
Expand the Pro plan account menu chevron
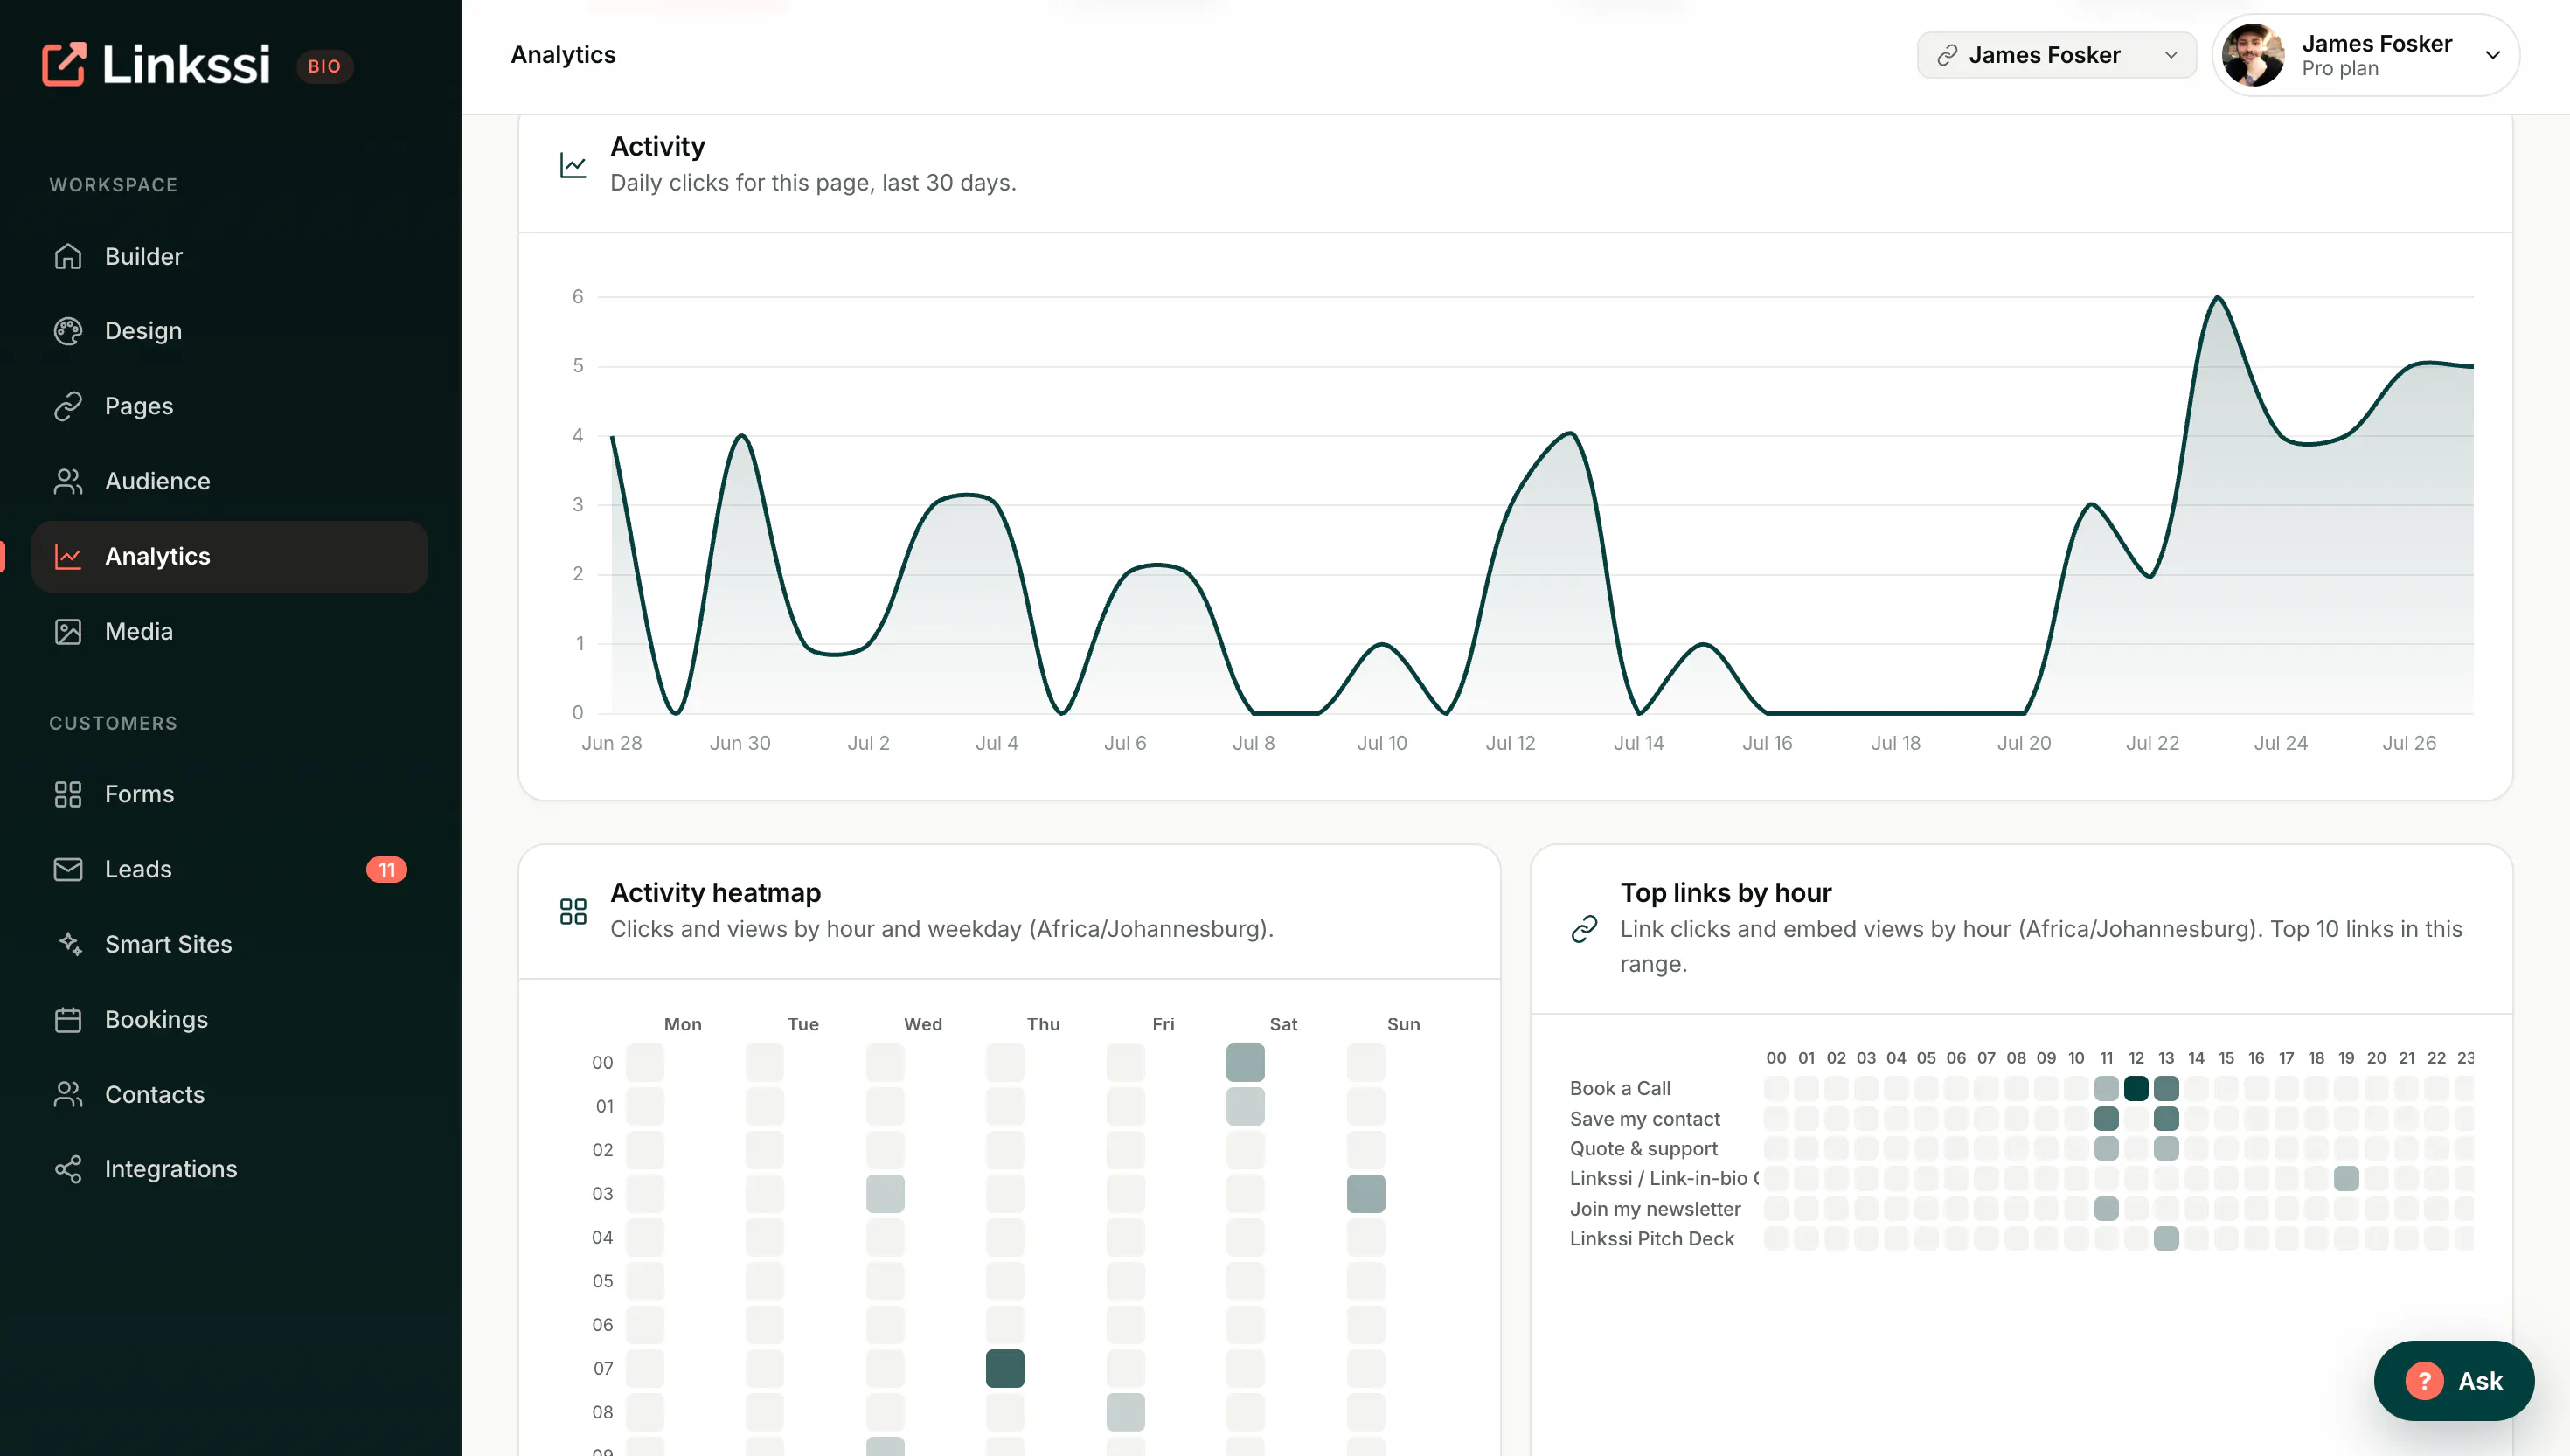point(2493,55)
